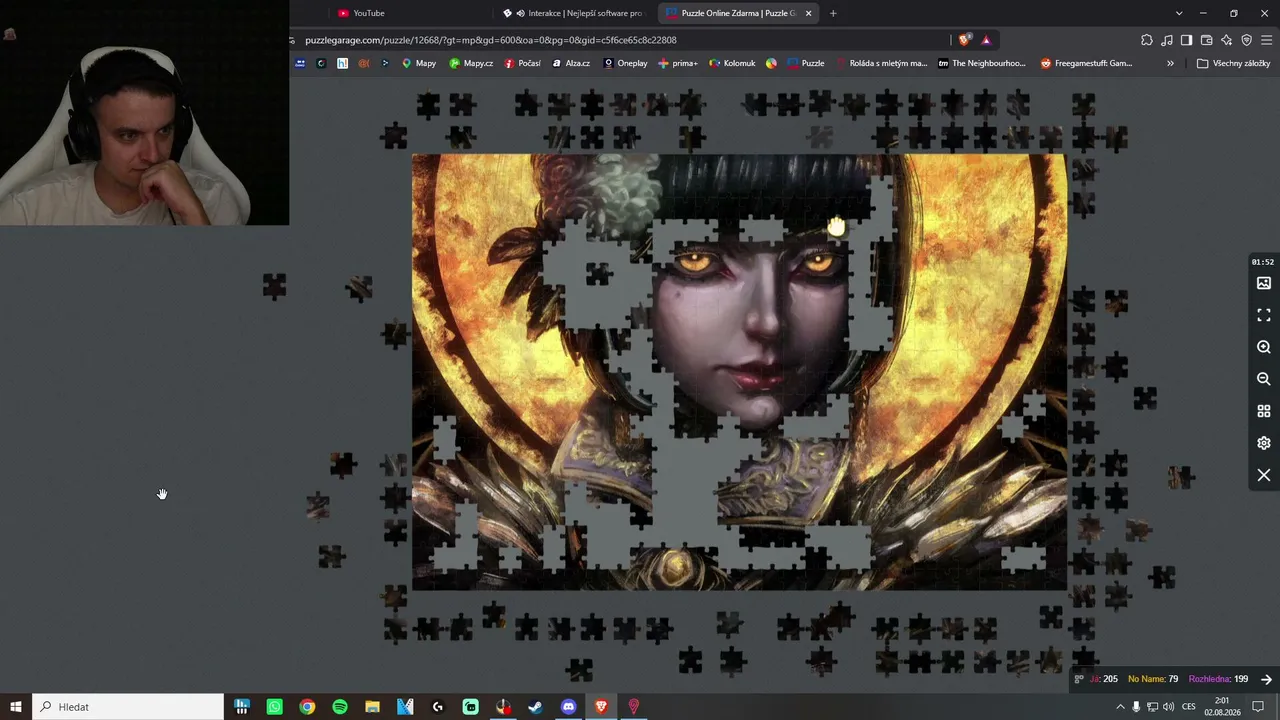This screenshot has height=720, width=1280.
Task: Arrange loose pieces with the grid icon
Action: click(x=1264, y=411)
